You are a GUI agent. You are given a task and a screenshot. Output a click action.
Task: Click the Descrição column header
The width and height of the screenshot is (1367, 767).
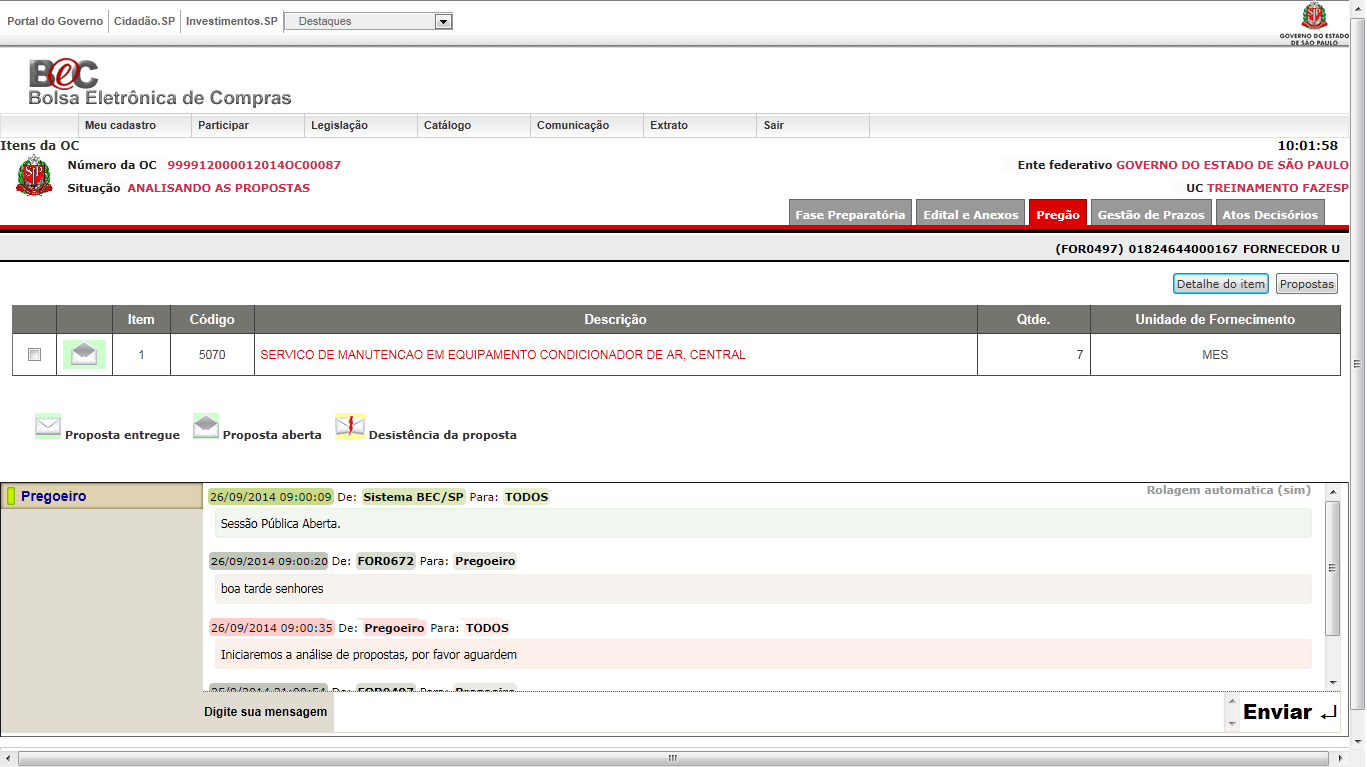coord(616,320)
